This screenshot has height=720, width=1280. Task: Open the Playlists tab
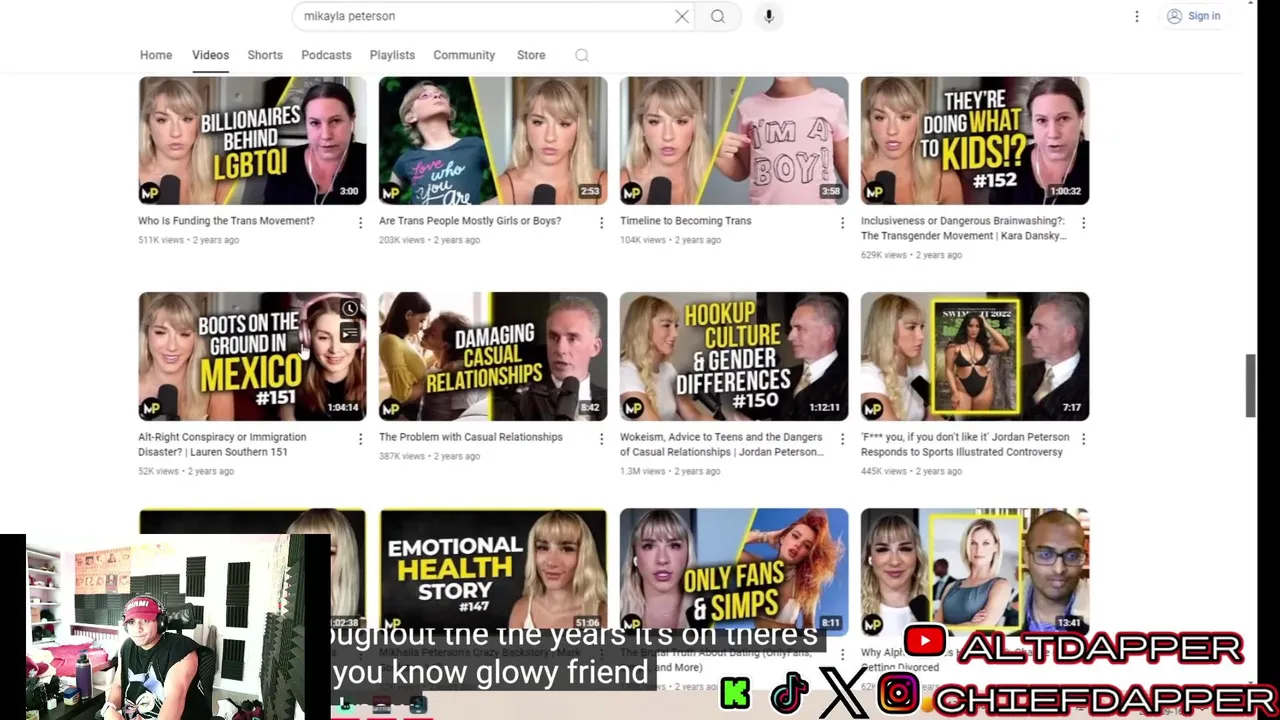pos(392,55)
